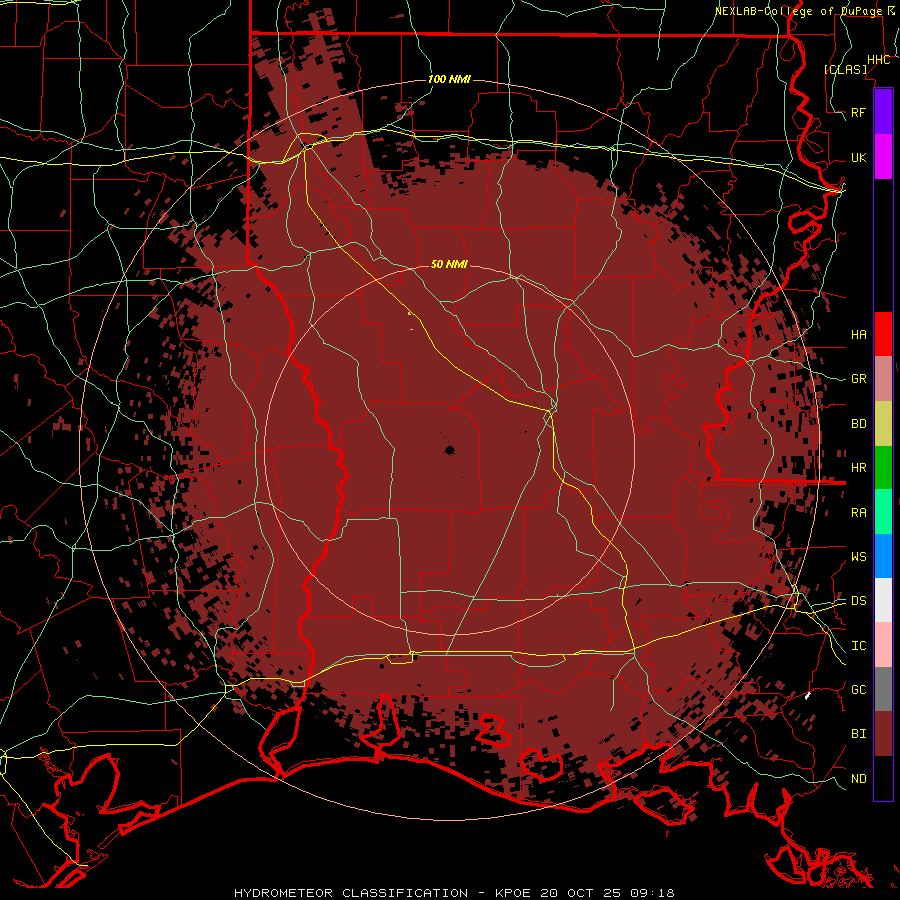Click the GR pink legend swatch
The image size is (900, 900).
883,379
